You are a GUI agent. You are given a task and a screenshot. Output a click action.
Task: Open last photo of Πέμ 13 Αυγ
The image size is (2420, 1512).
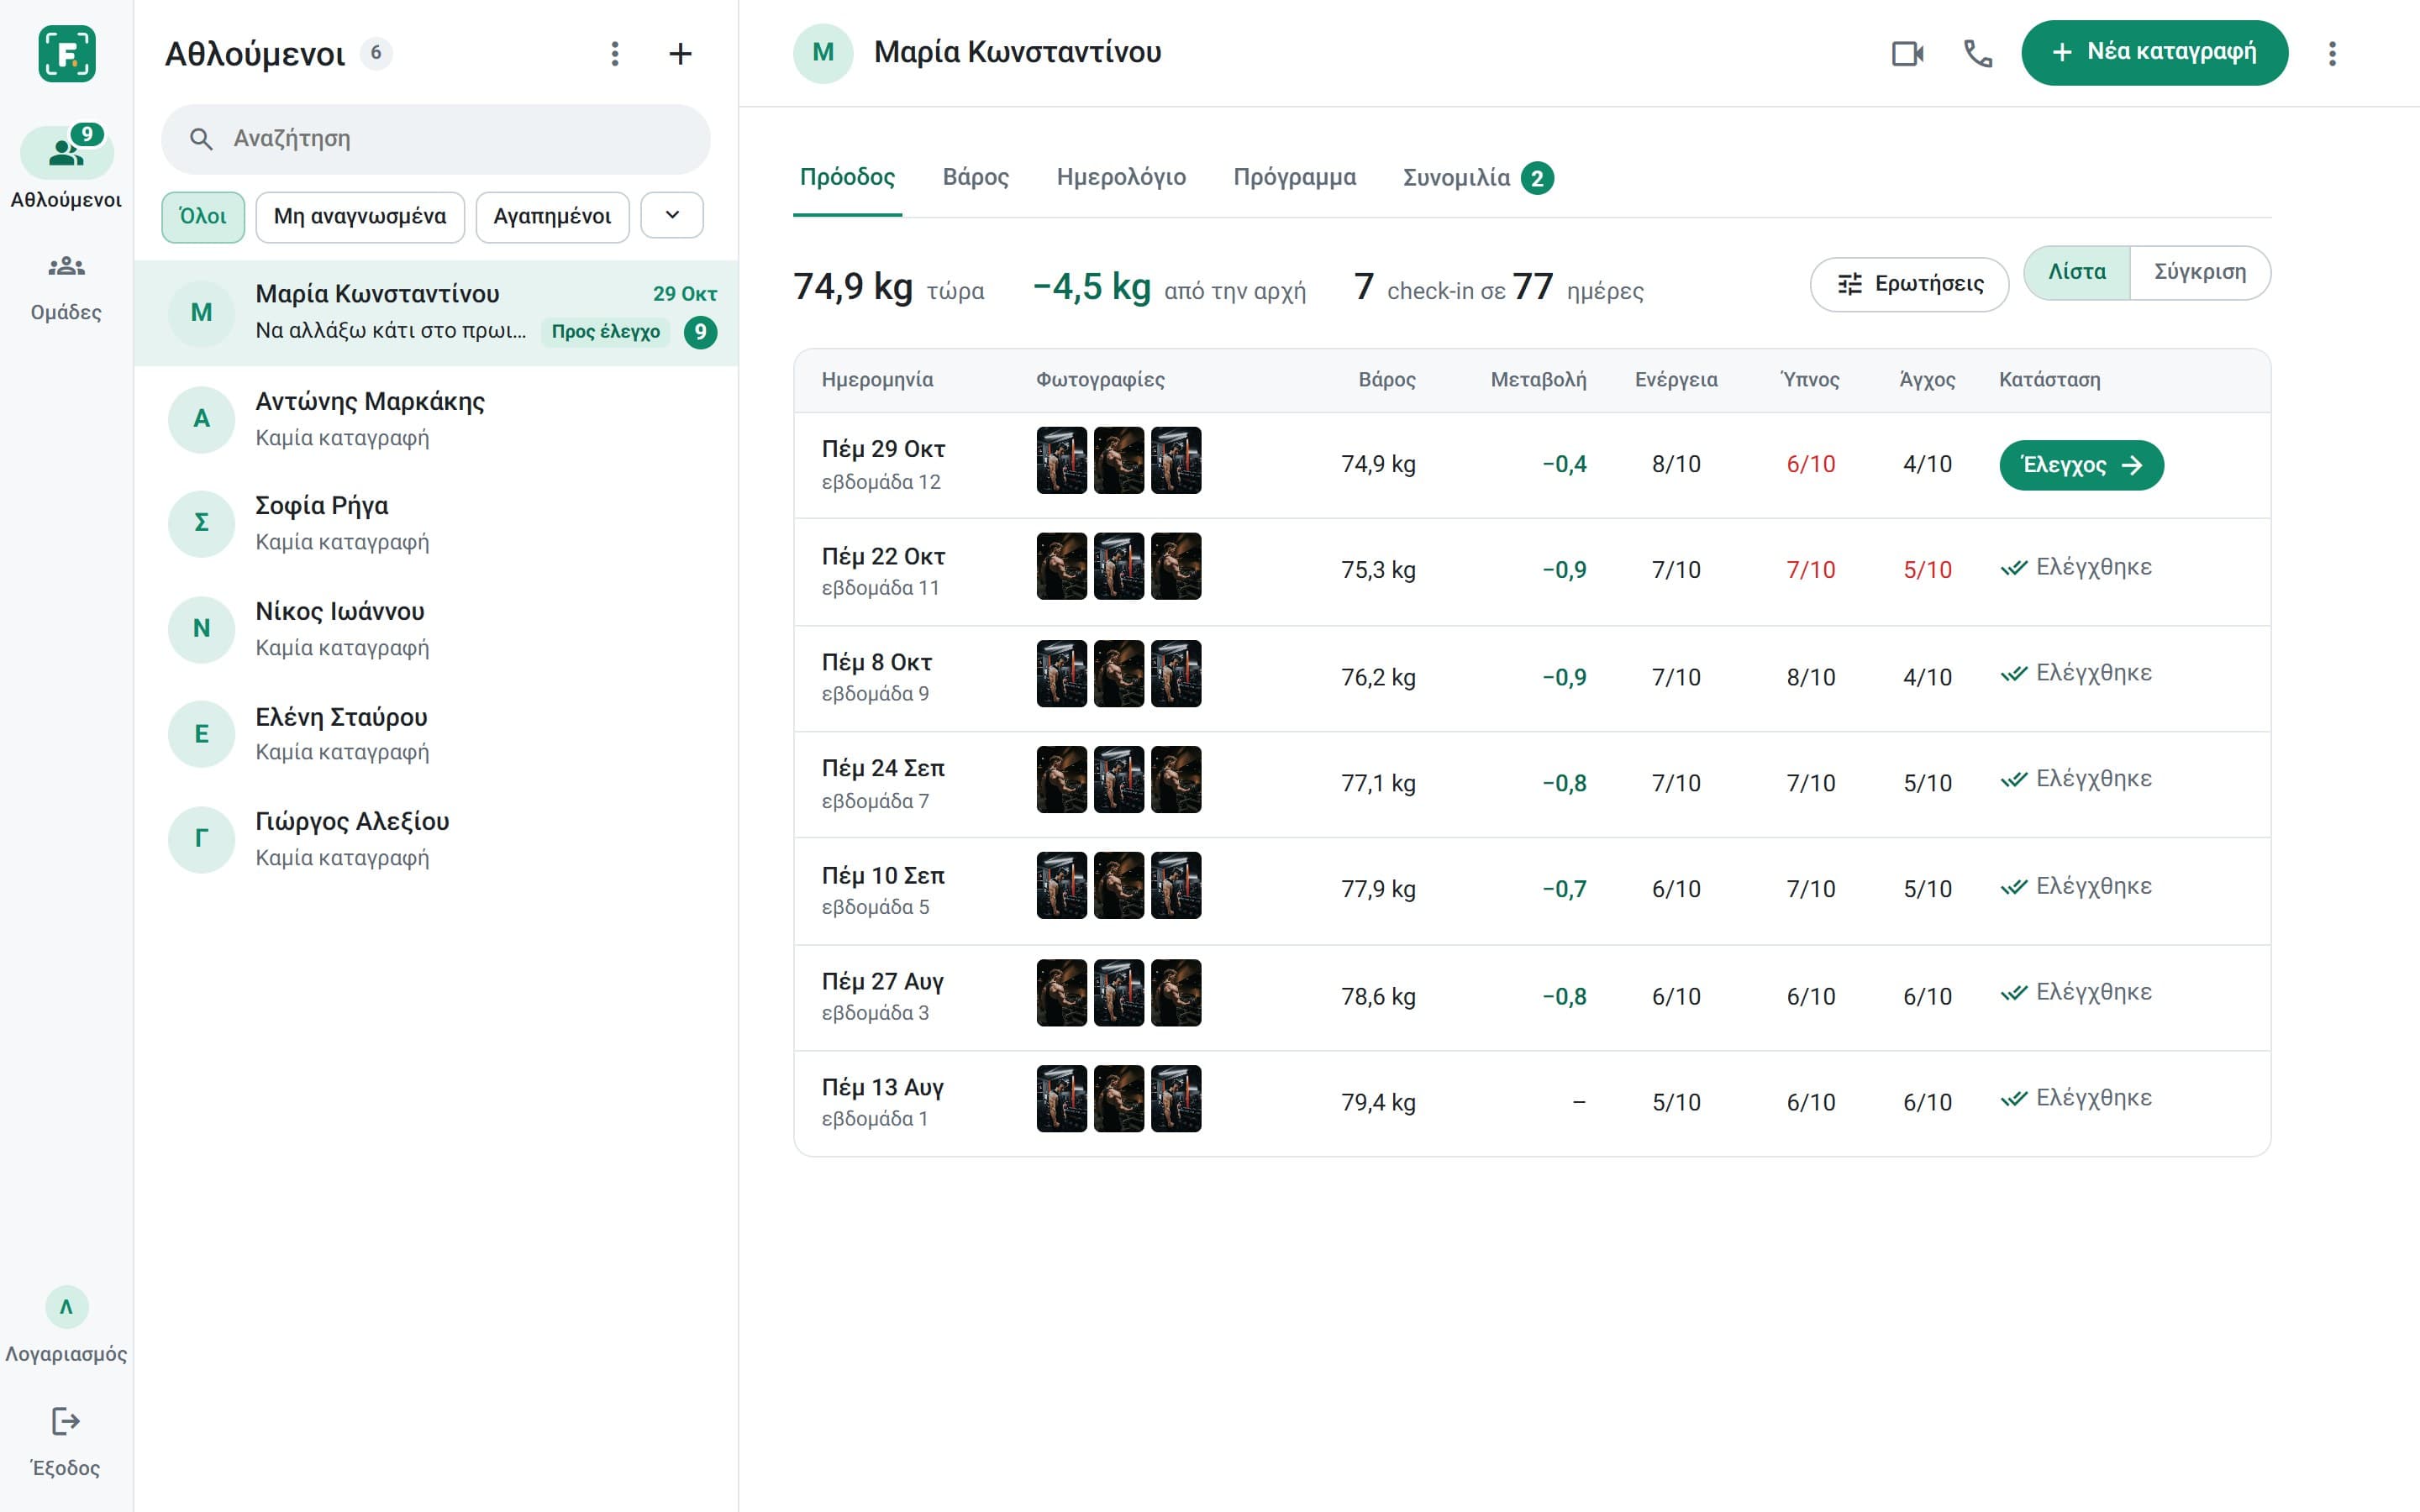[x=1176, y=1099]
